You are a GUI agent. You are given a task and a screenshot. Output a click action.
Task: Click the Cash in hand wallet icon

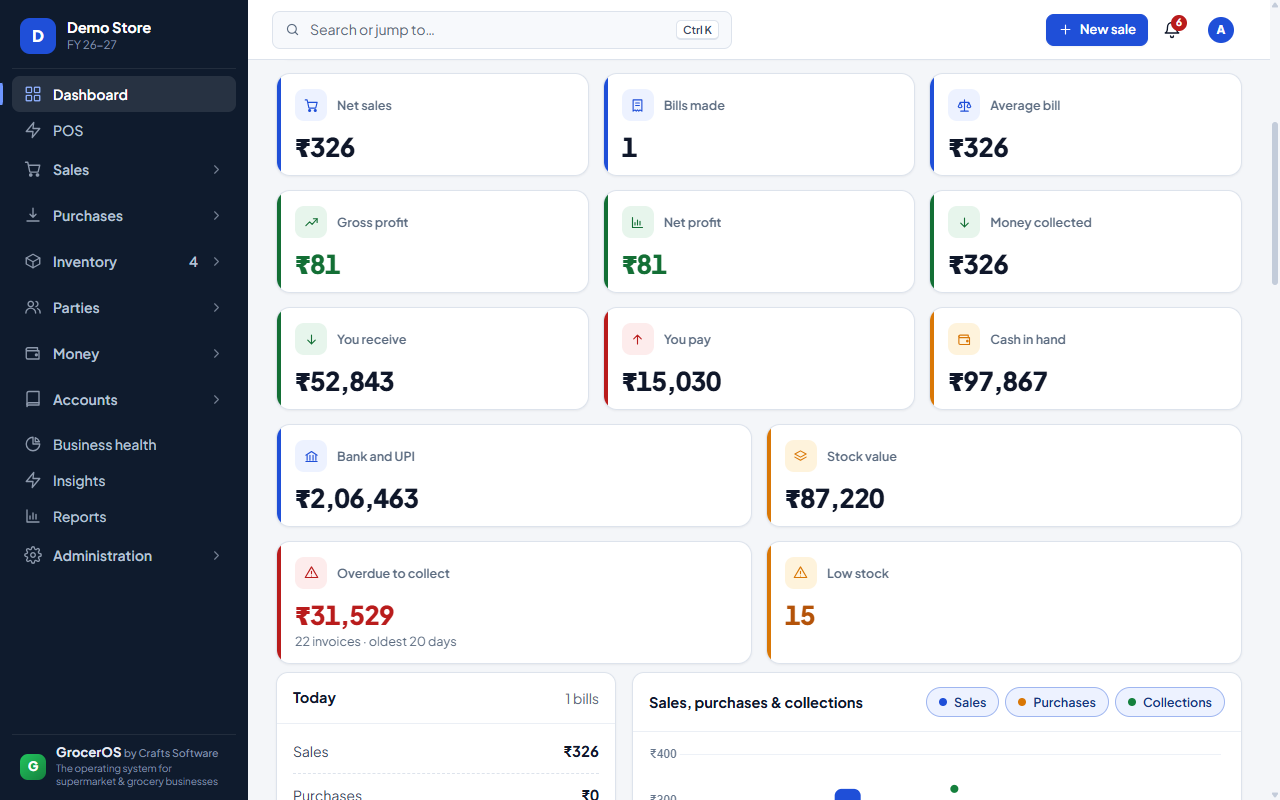click(x=964, y=339)
